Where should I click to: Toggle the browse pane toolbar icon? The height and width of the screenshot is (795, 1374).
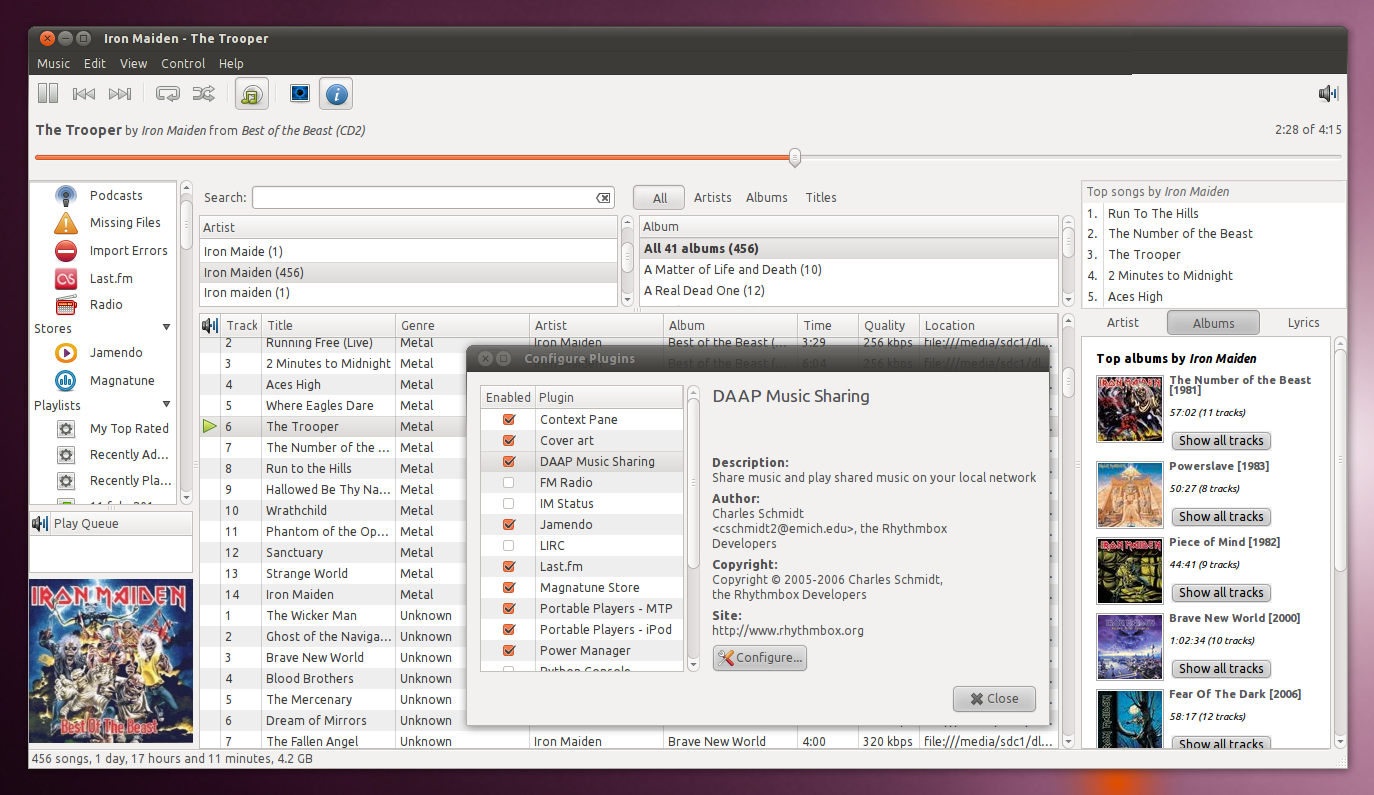(x=252, y=94)
